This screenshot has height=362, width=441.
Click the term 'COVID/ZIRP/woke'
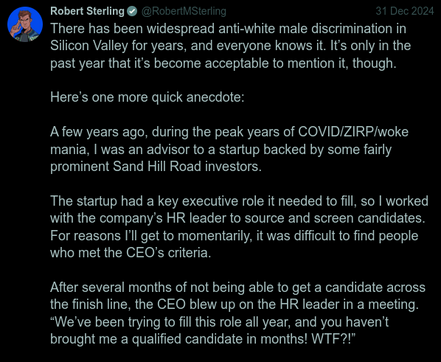[x=353, y=132]
